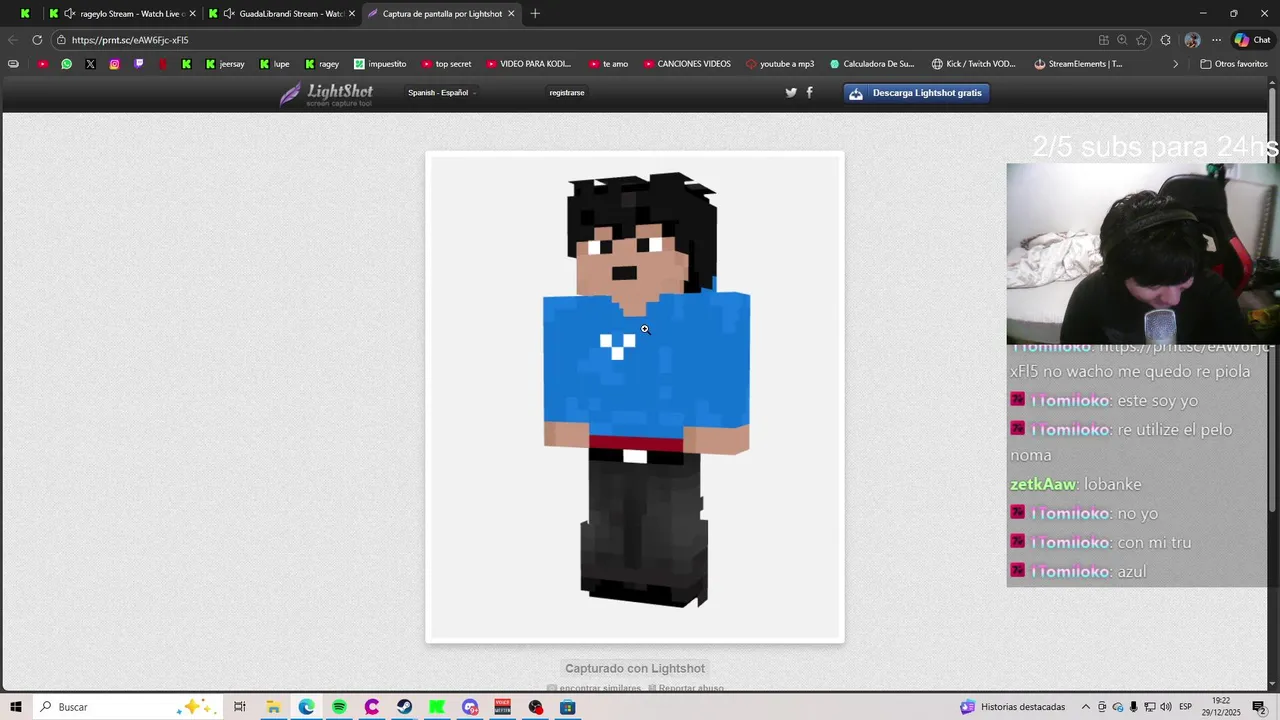
Task: Open the X bookmark icon
Action: pyautogui.click(x=90, y=64)
